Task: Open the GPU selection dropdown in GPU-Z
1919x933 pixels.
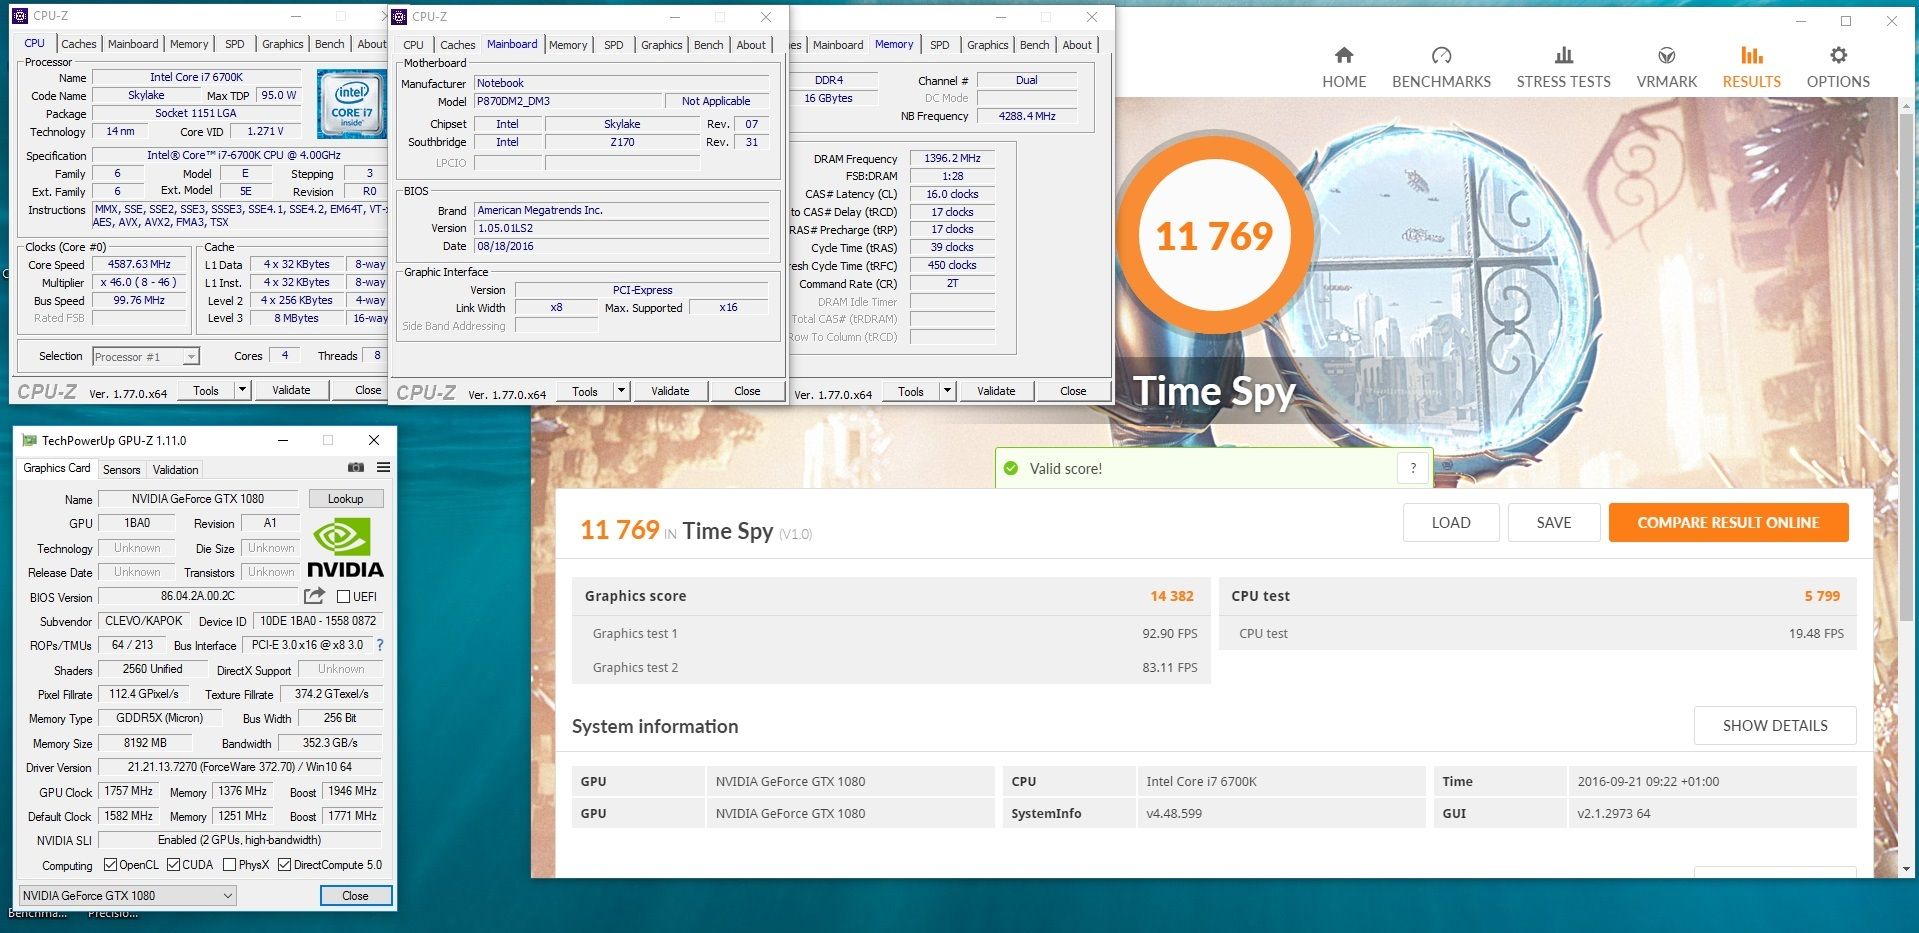Action: (x=127, y=896)
